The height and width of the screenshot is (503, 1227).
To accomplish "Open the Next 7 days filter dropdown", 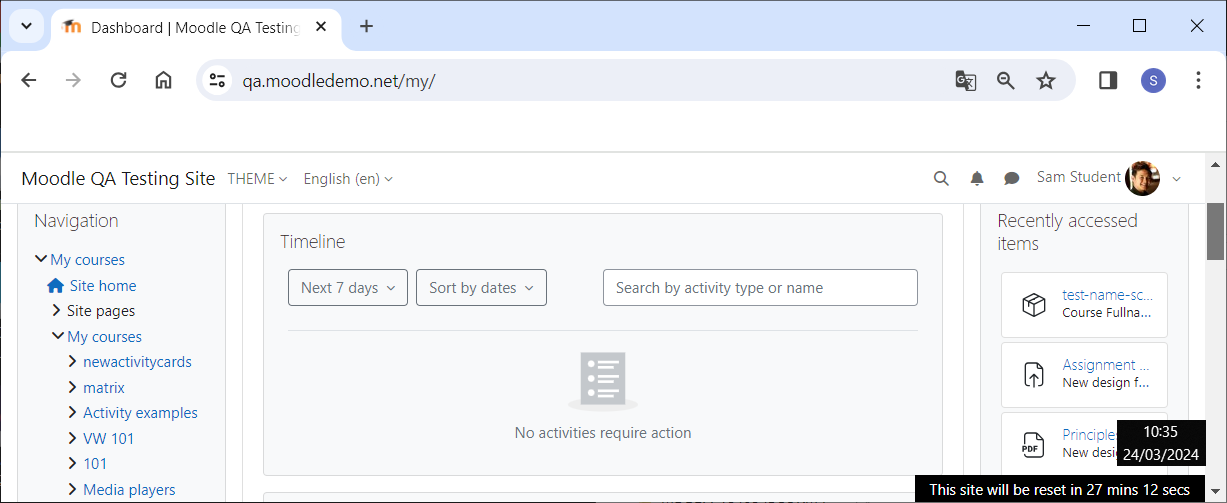I will pos(348,288).
